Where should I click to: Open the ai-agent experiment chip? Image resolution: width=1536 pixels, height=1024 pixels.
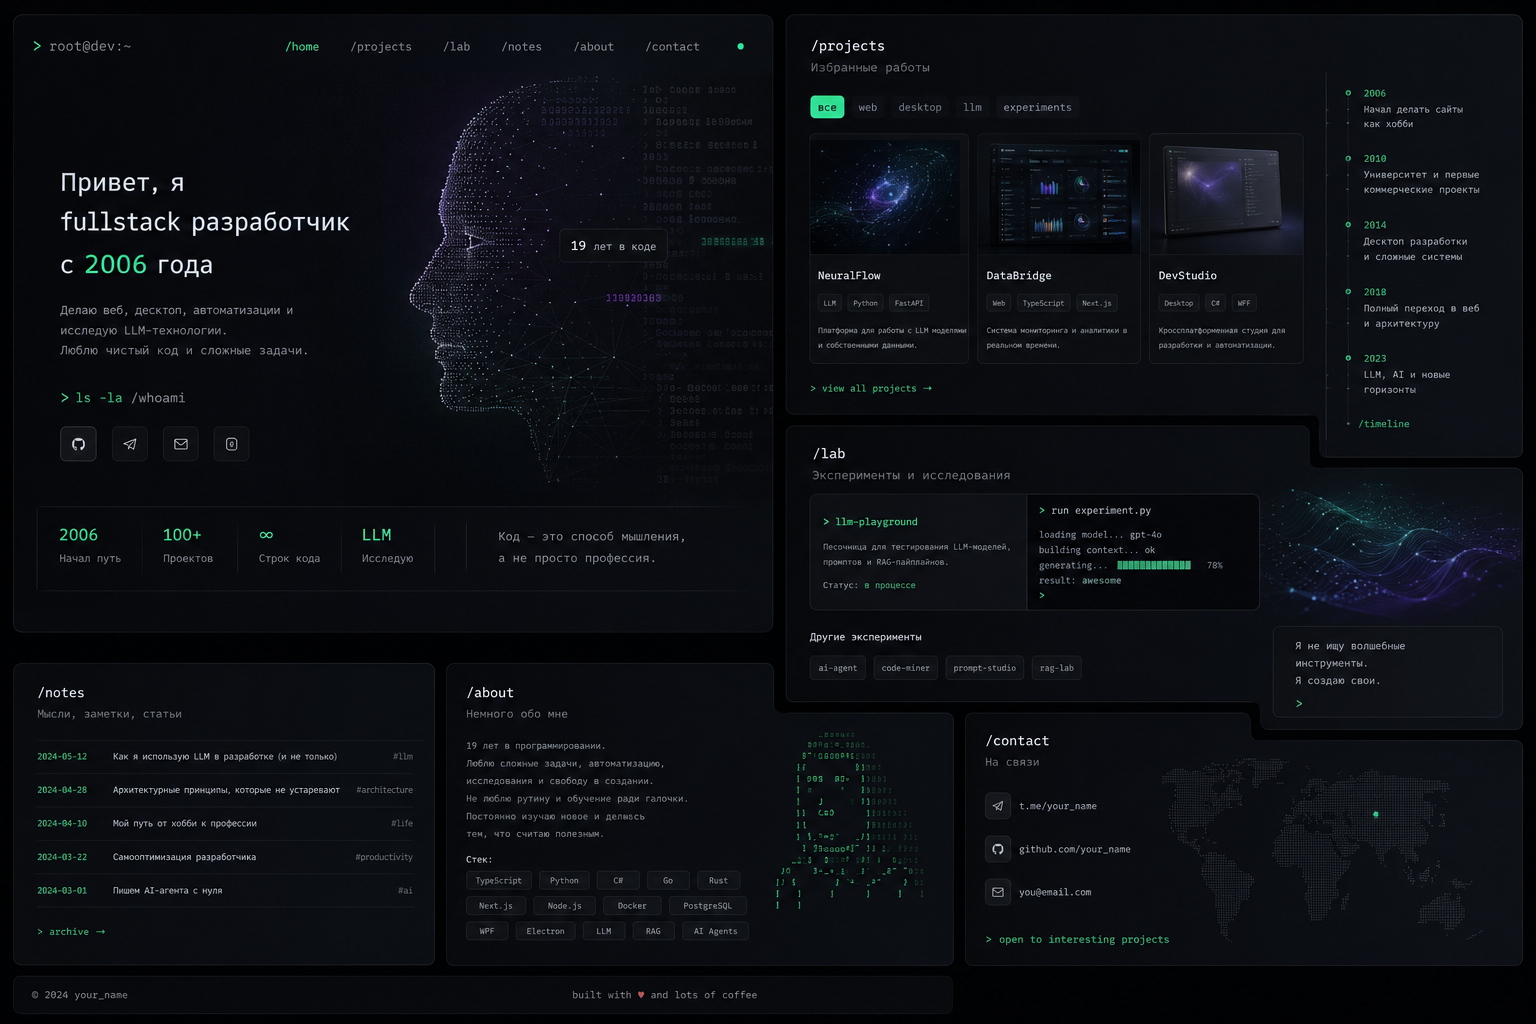click(x=838, y=668)
